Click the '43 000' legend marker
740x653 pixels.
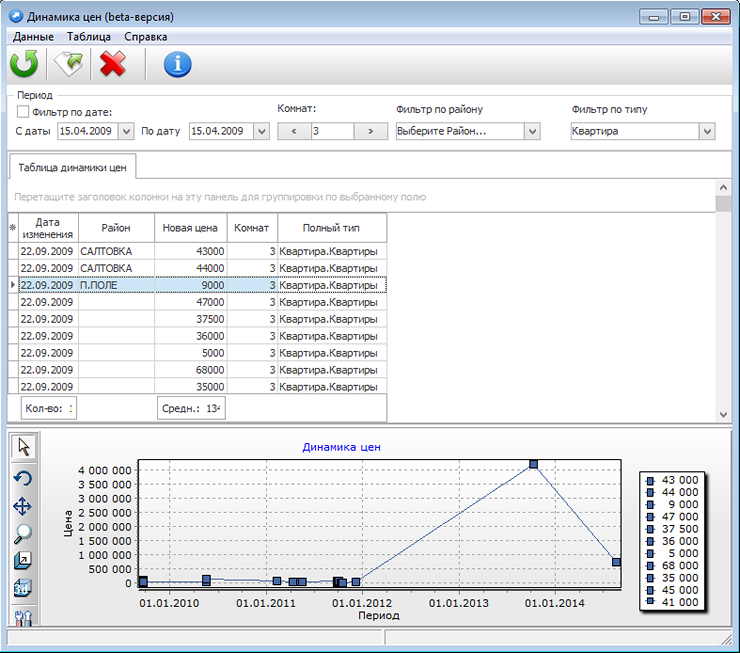(x=650, y=480)
